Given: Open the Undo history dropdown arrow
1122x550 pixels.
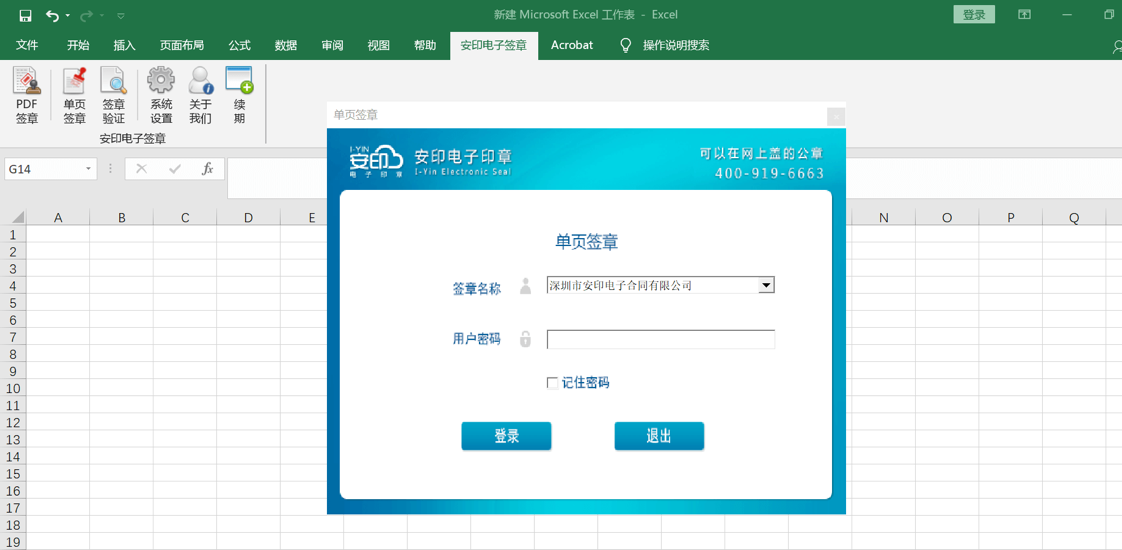Looking at the screenshot, I should pos(67,15).
